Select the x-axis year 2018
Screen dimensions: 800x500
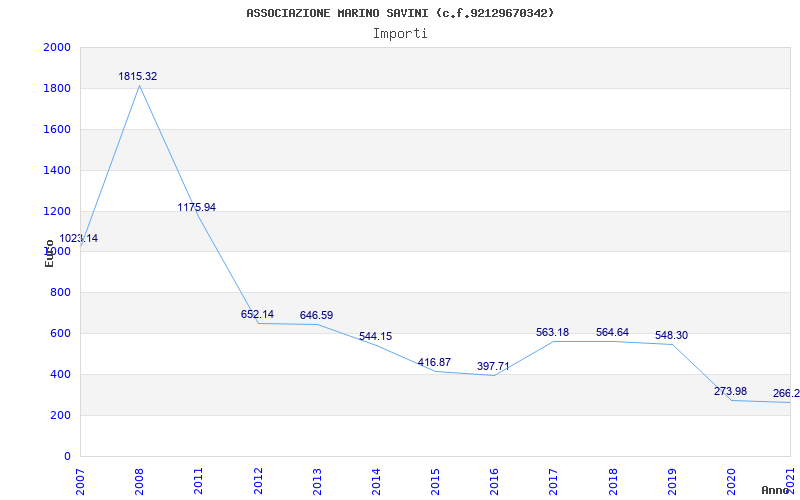click(612, 481)
